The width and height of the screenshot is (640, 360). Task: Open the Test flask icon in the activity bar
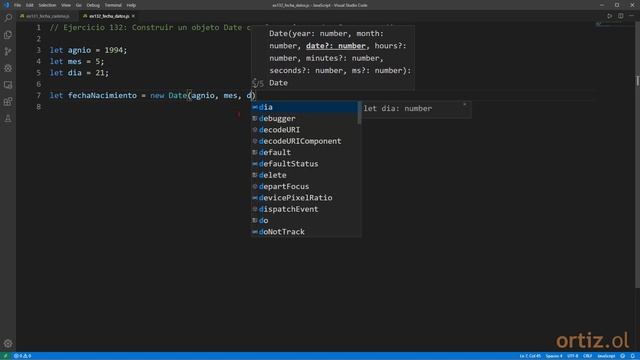(x=8, y=118)
